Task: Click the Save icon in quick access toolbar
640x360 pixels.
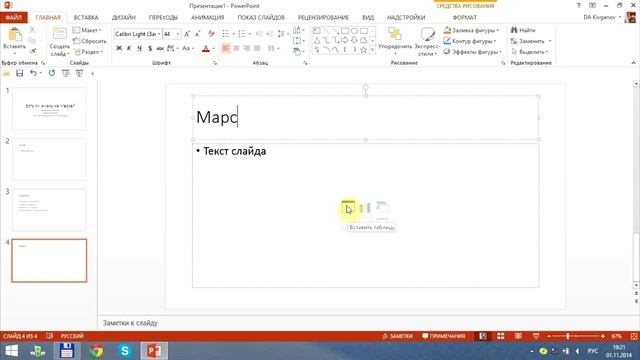Action: tap(20, 73)
